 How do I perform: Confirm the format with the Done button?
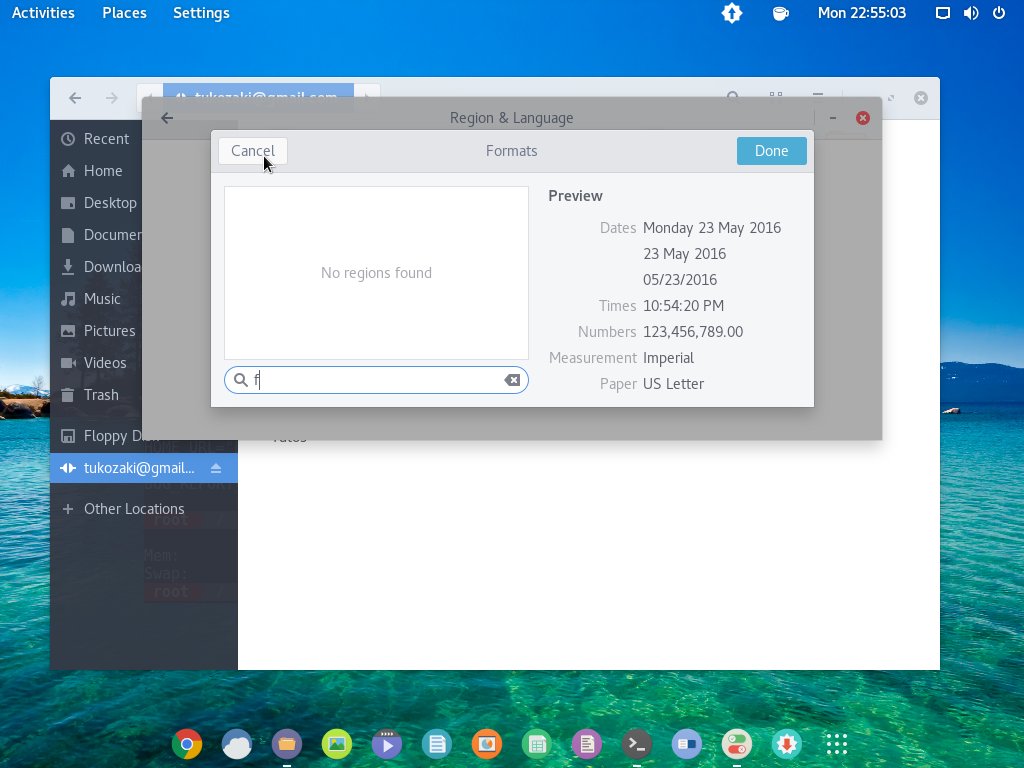[x=771, y=150]
